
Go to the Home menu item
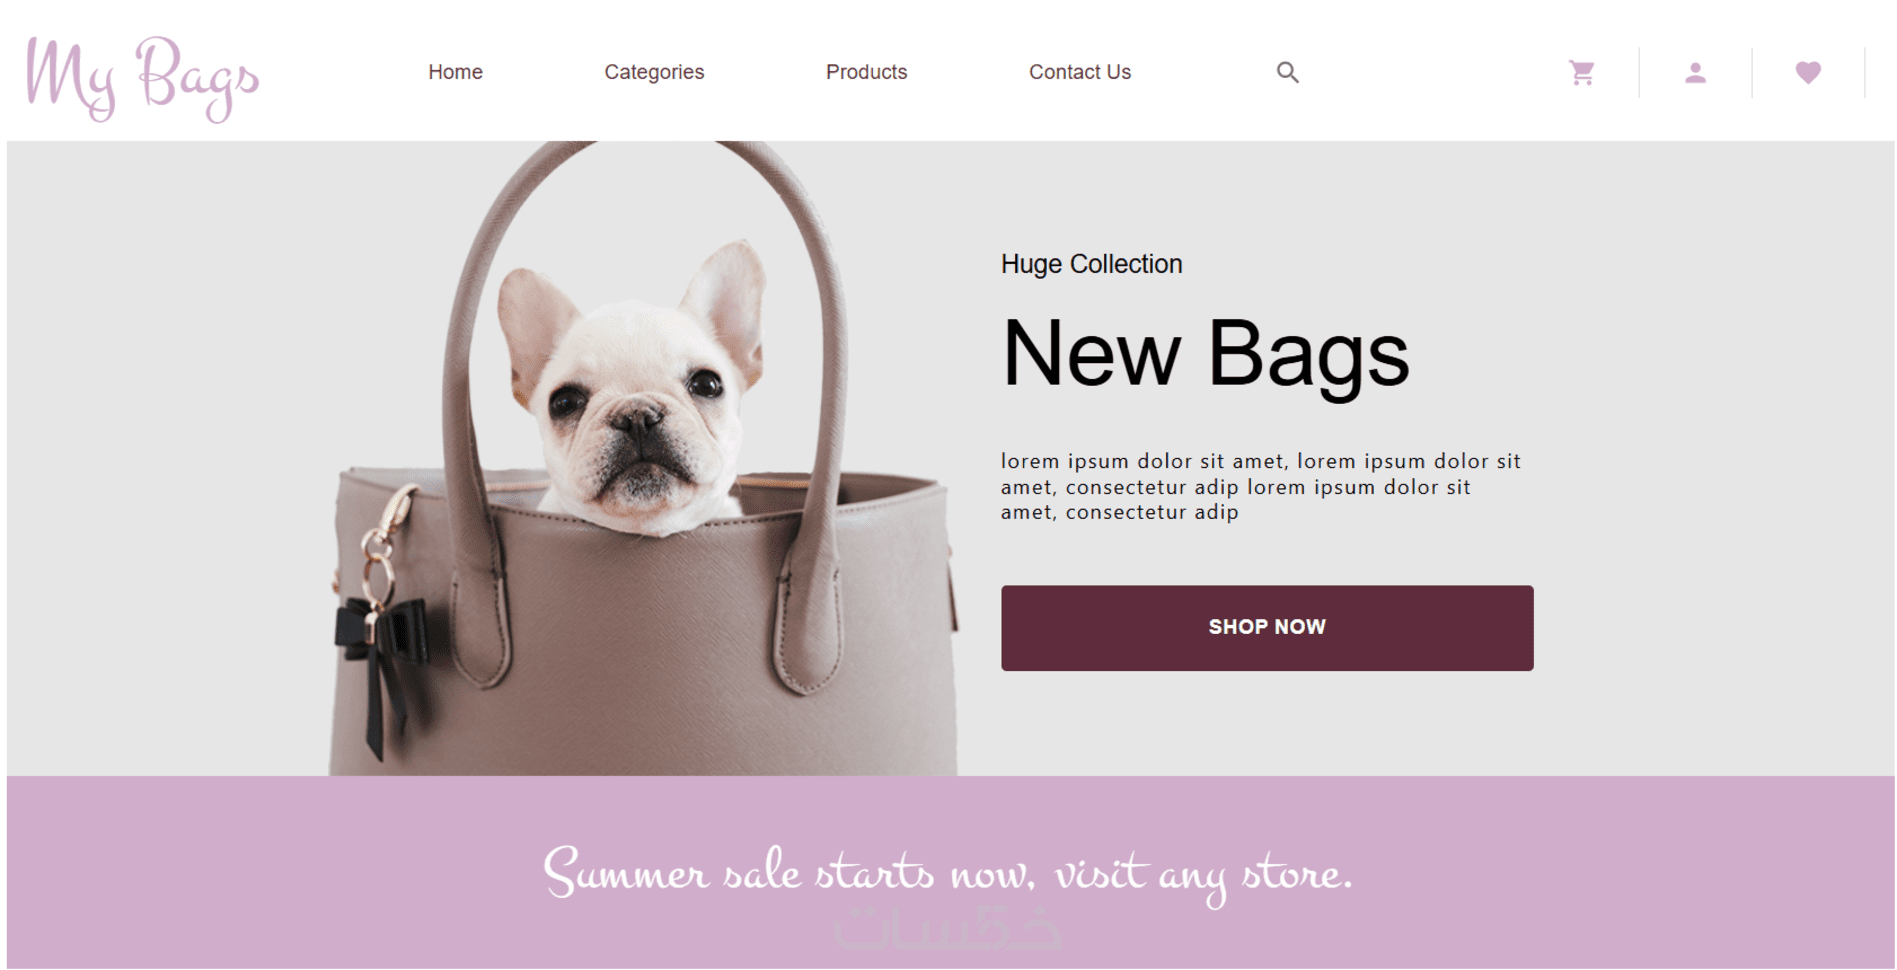click(455, 72)
